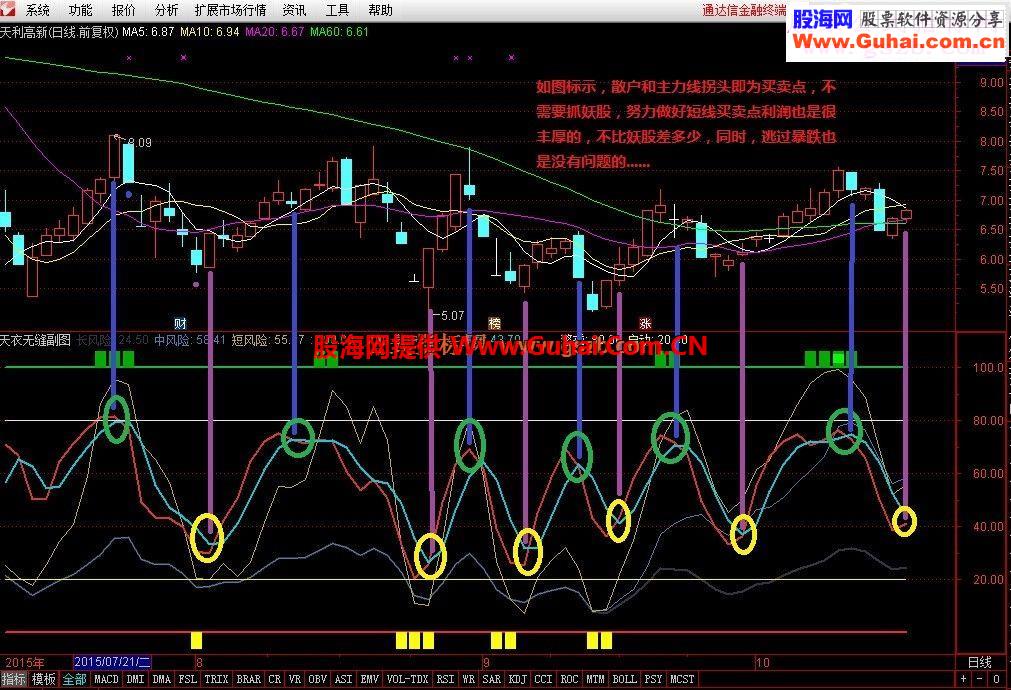The width and height of the screenshot is (1011, 690).
Task: Click the MA60: 6.61 readout
Action: click(x=339, y=32)
